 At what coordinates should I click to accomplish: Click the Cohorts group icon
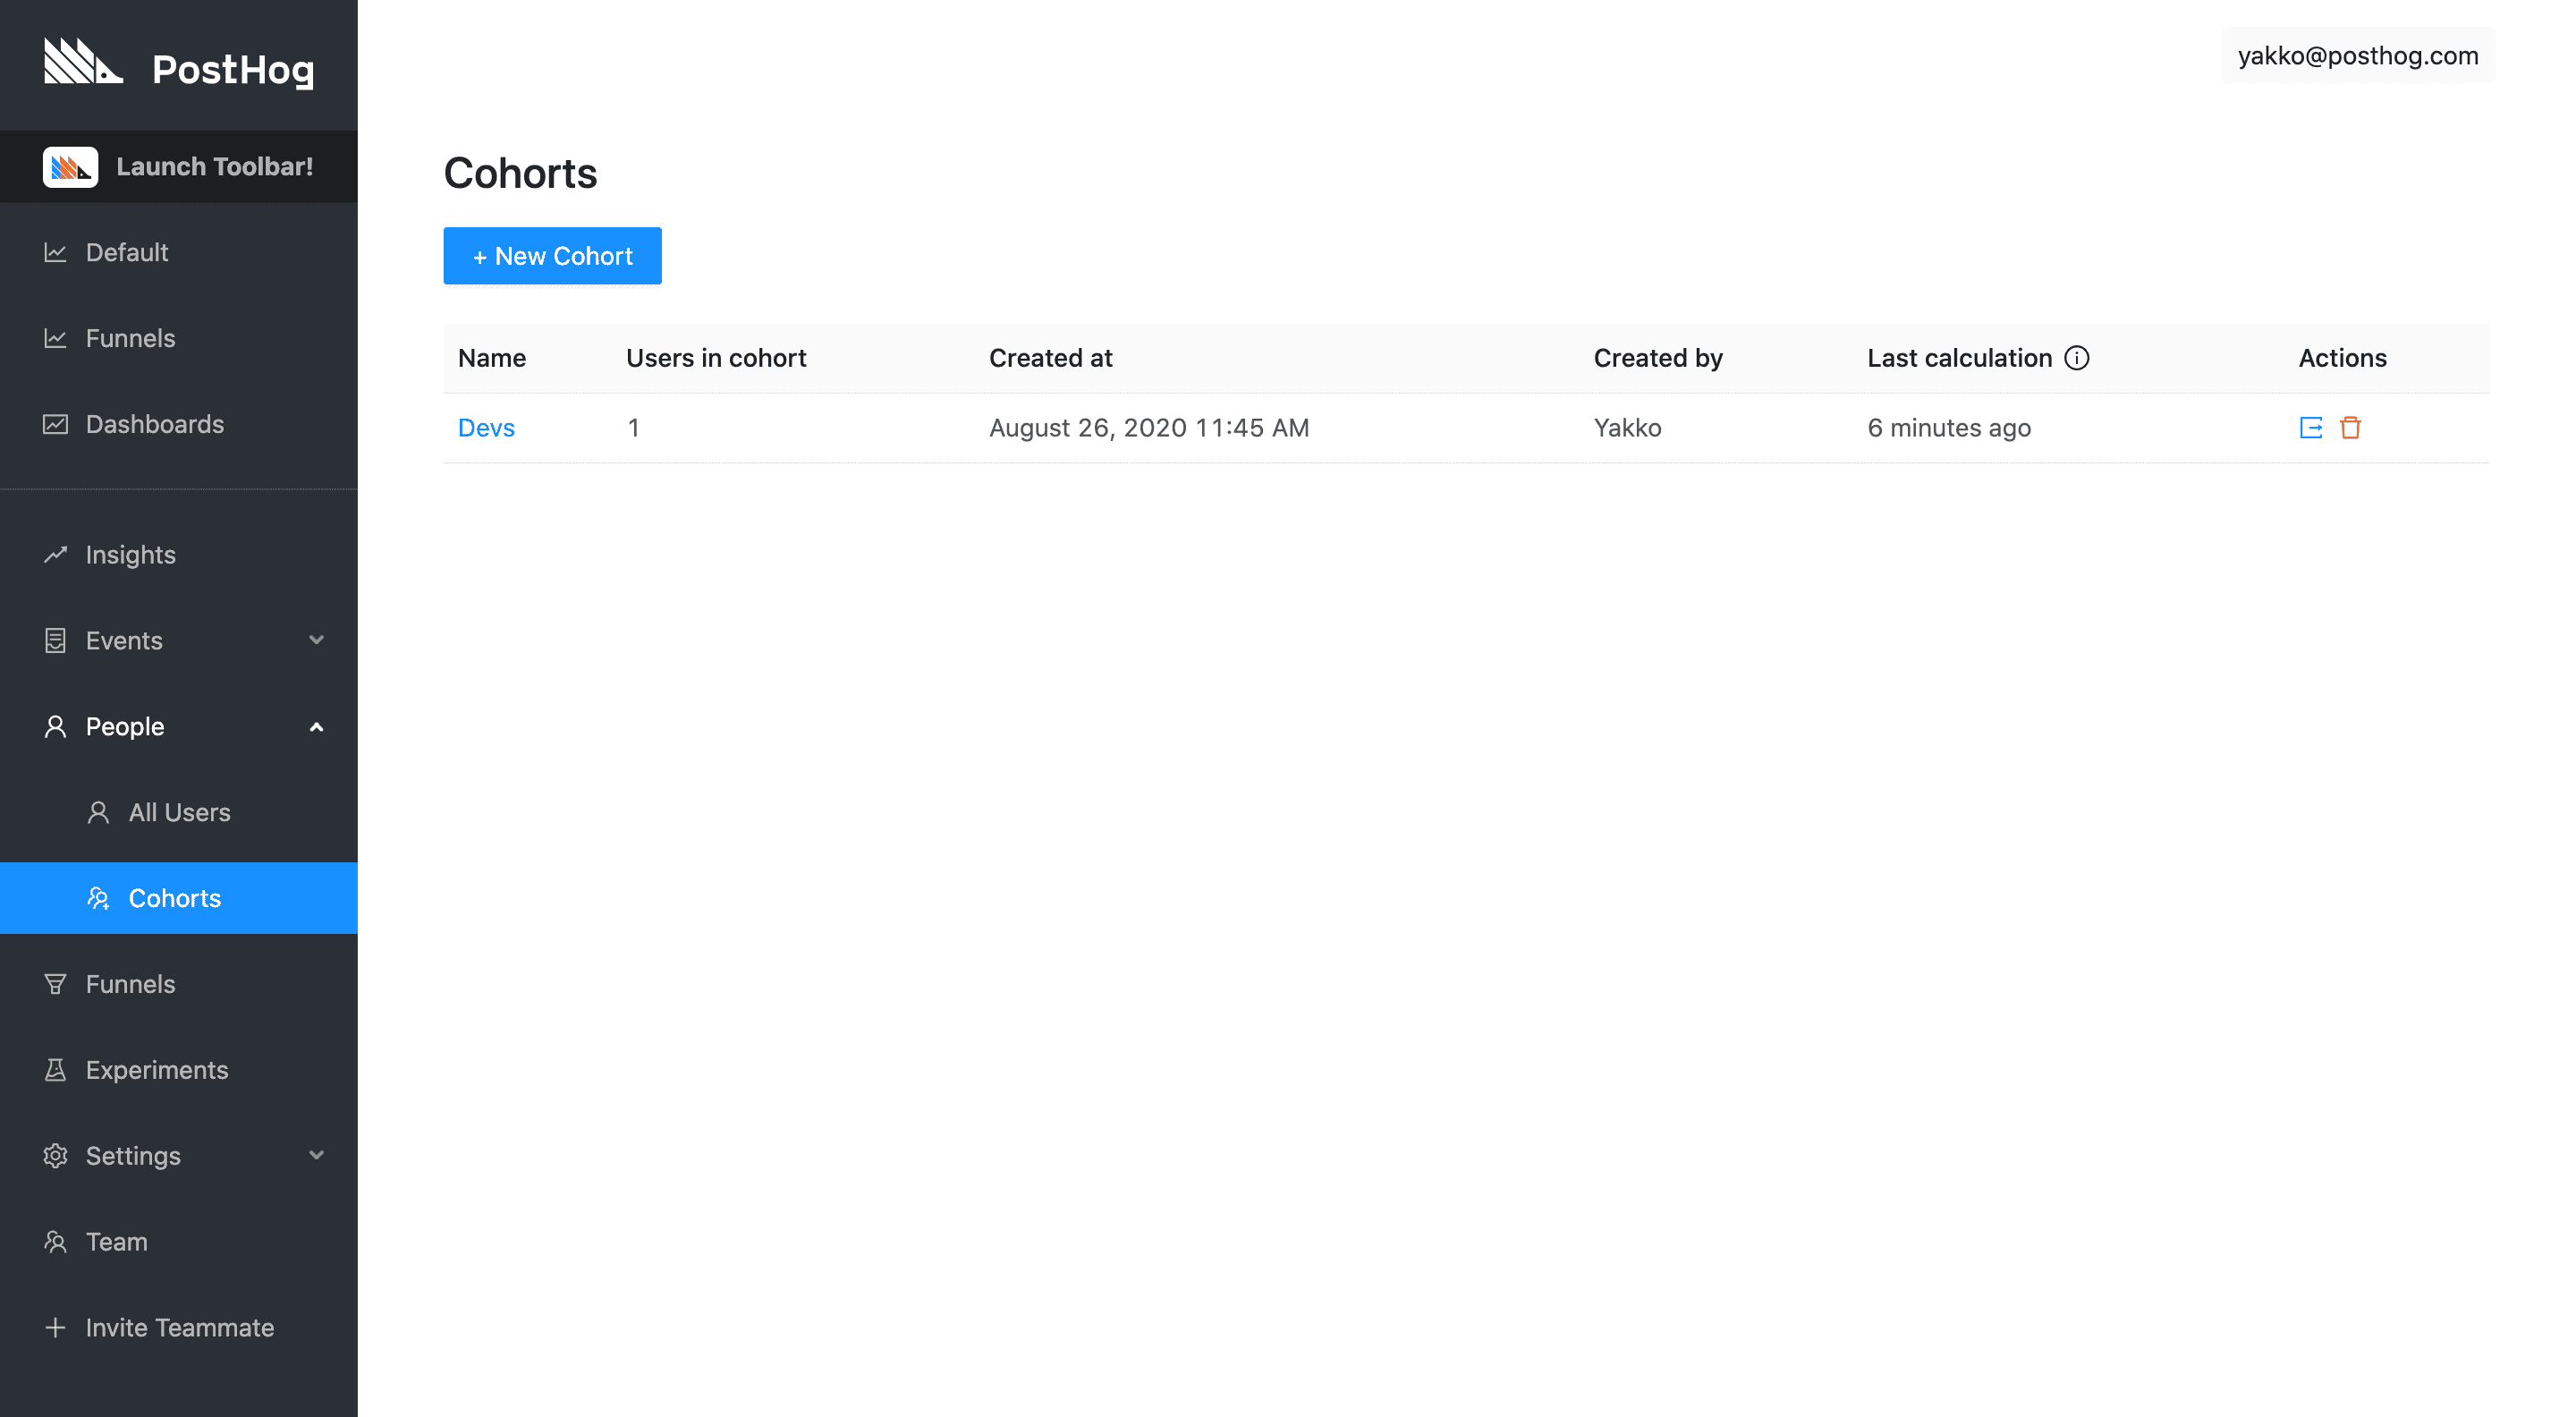[98, 898]
